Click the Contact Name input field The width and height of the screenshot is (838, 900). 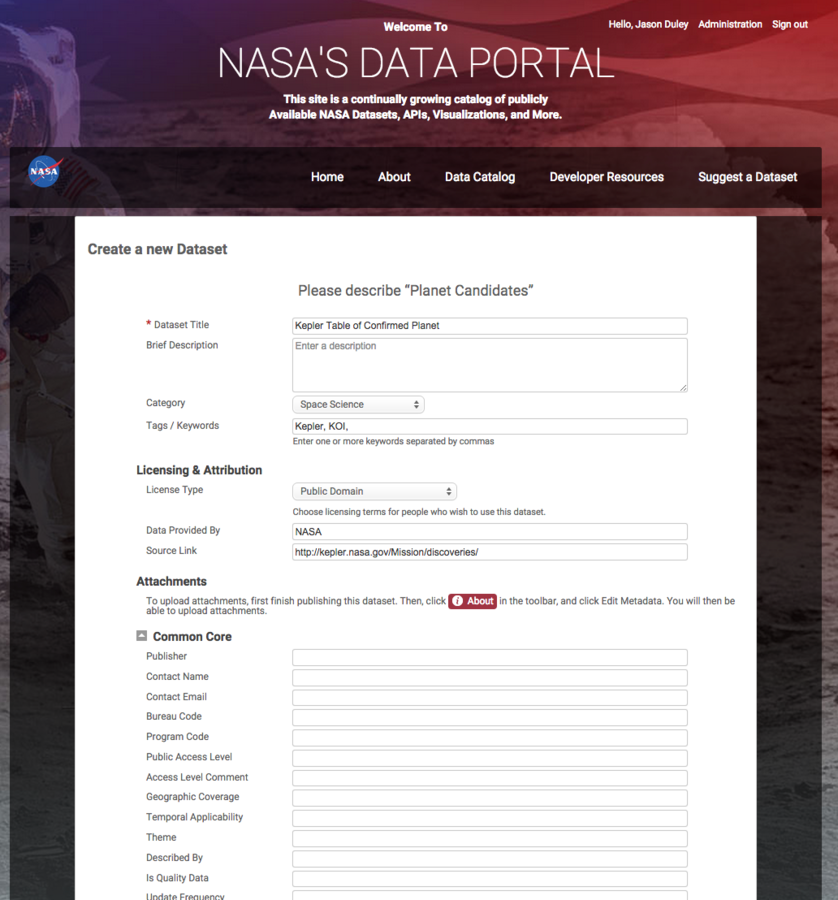coord(490,678)
